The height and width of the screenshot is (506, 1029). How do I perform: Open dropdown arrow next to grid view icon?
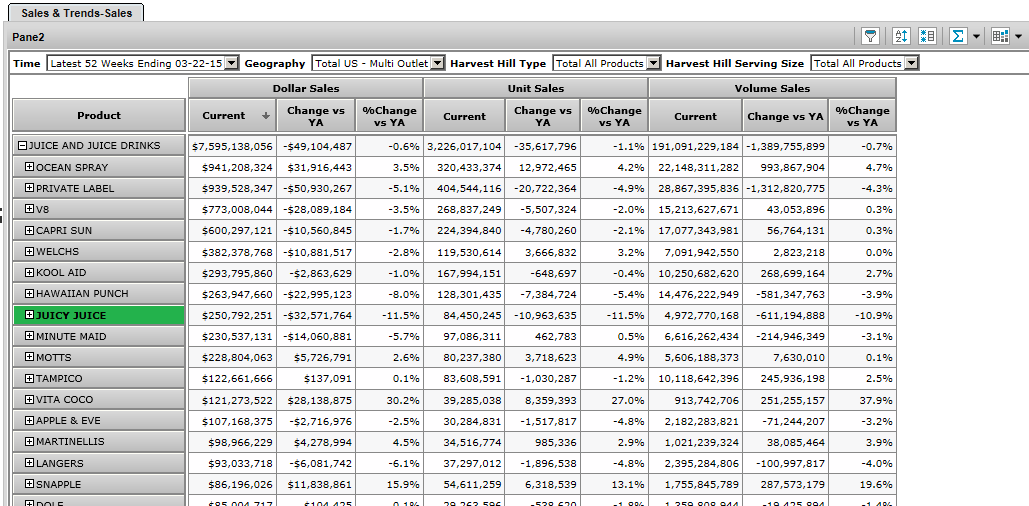1018,37
